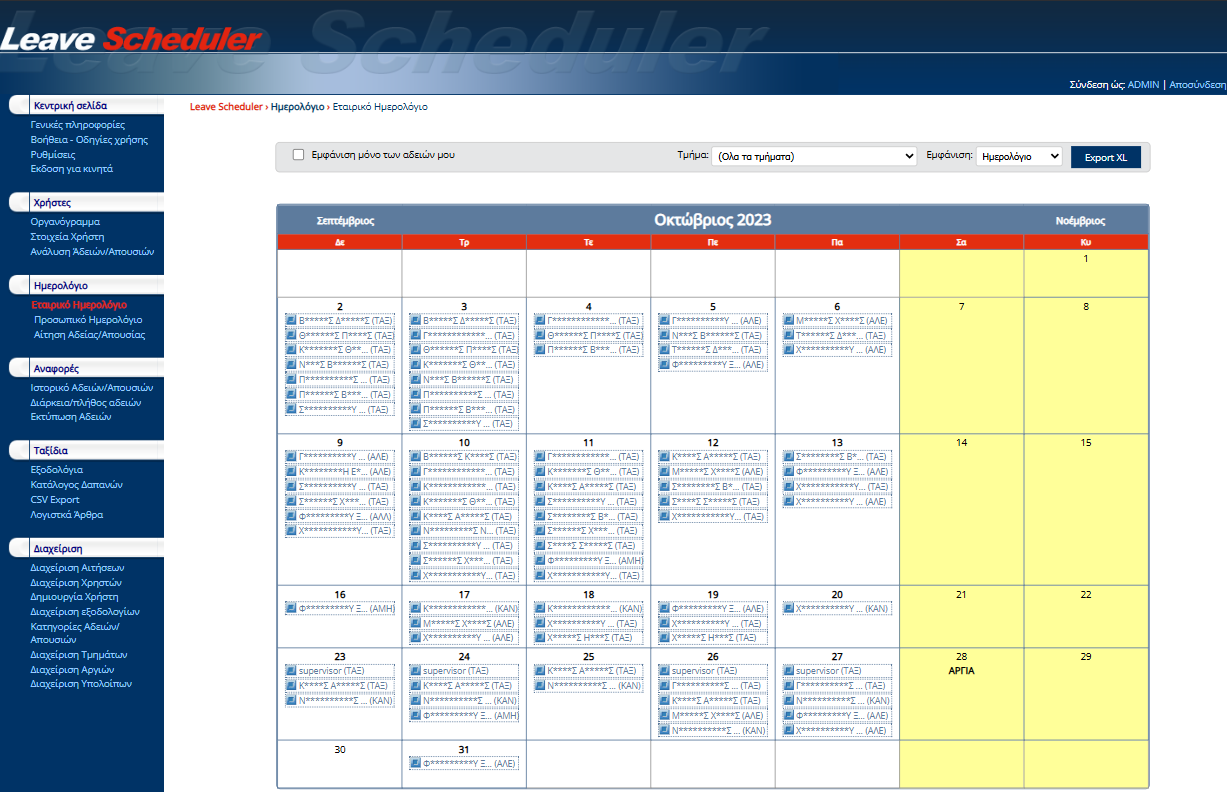Click icon beside the October 16 leave entry

tap(291, 608)
